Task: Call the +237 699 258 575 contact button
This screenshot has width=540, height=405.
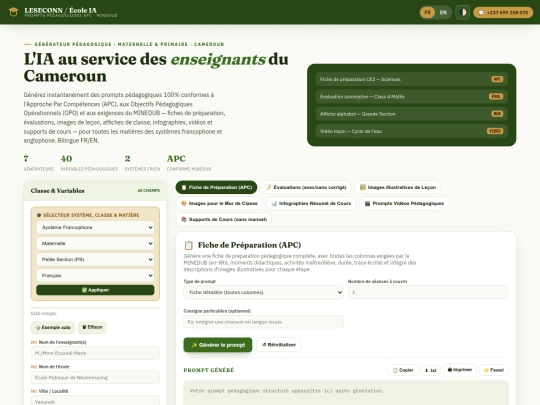Action: [x=503, y=13]
